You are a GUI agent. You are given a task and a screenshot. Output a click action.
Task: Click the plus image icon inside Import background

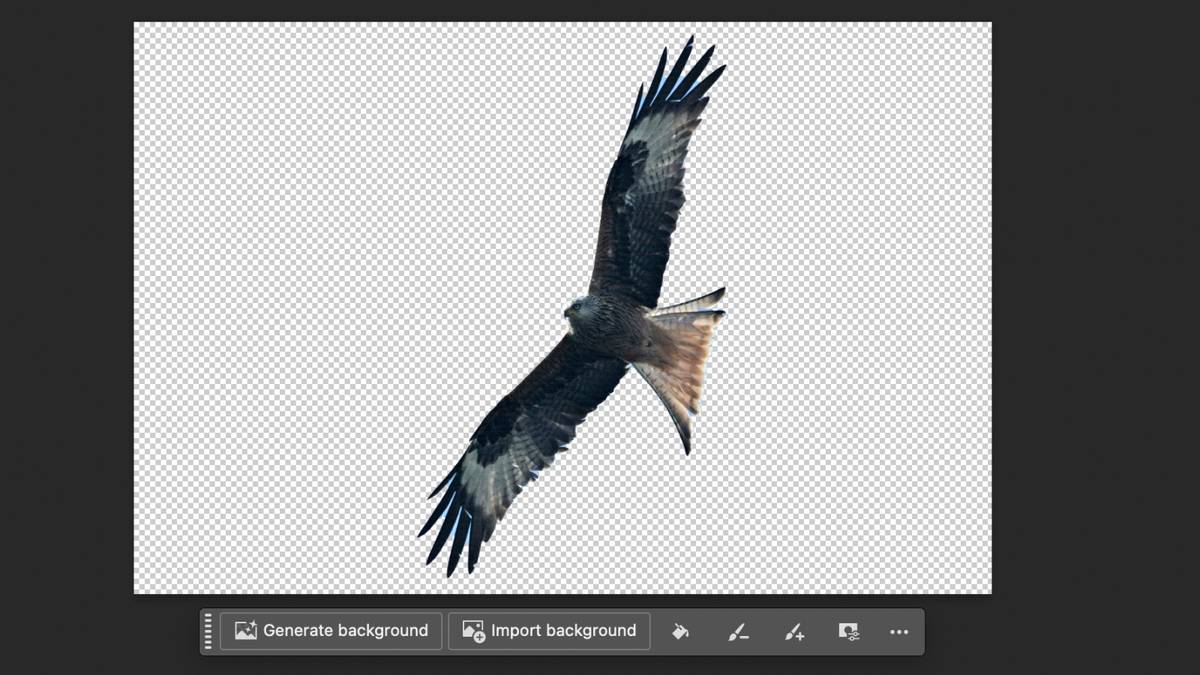coord(473,630)
